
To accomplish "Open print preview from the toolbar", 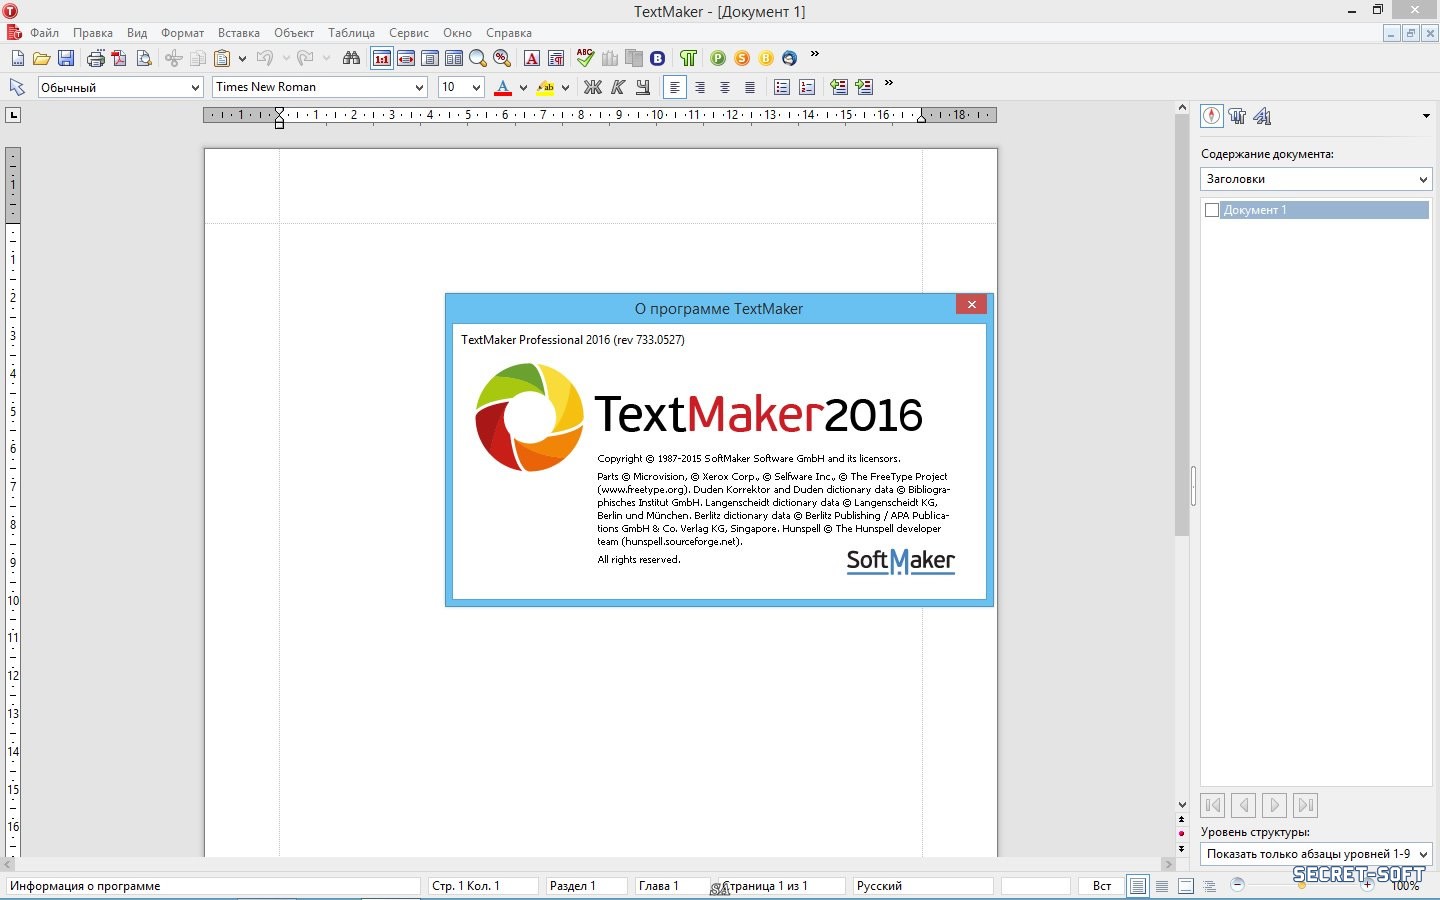I will tap(144, 58).
